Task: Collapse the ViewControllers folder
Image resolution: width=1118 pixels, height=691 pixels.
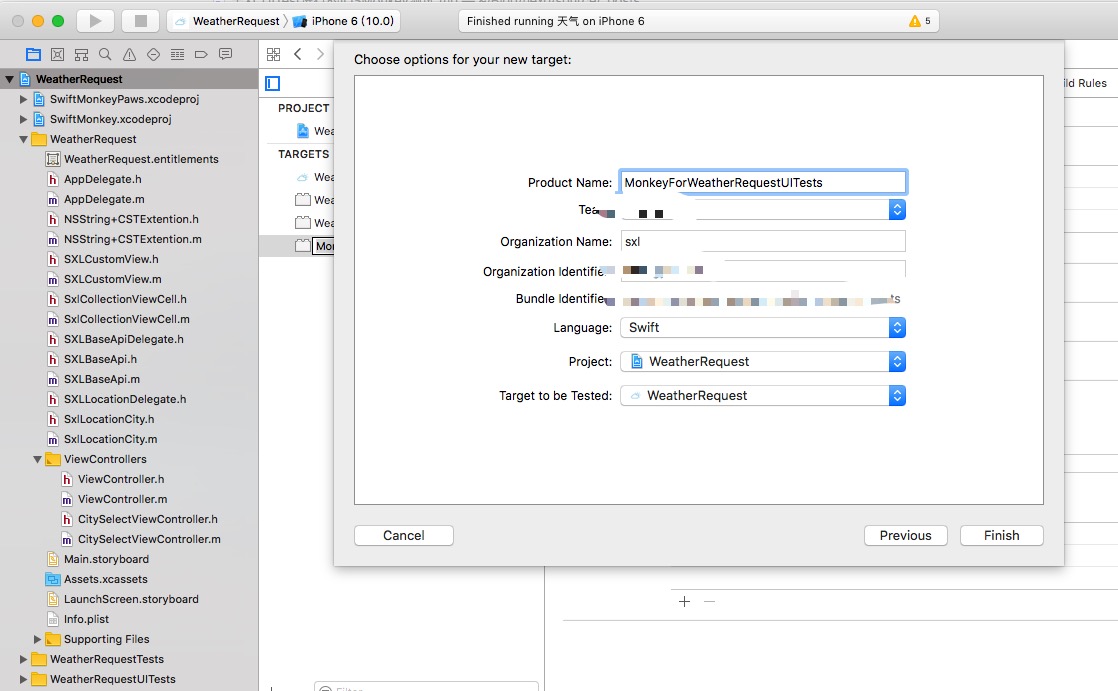Action: tap(37, 459)
